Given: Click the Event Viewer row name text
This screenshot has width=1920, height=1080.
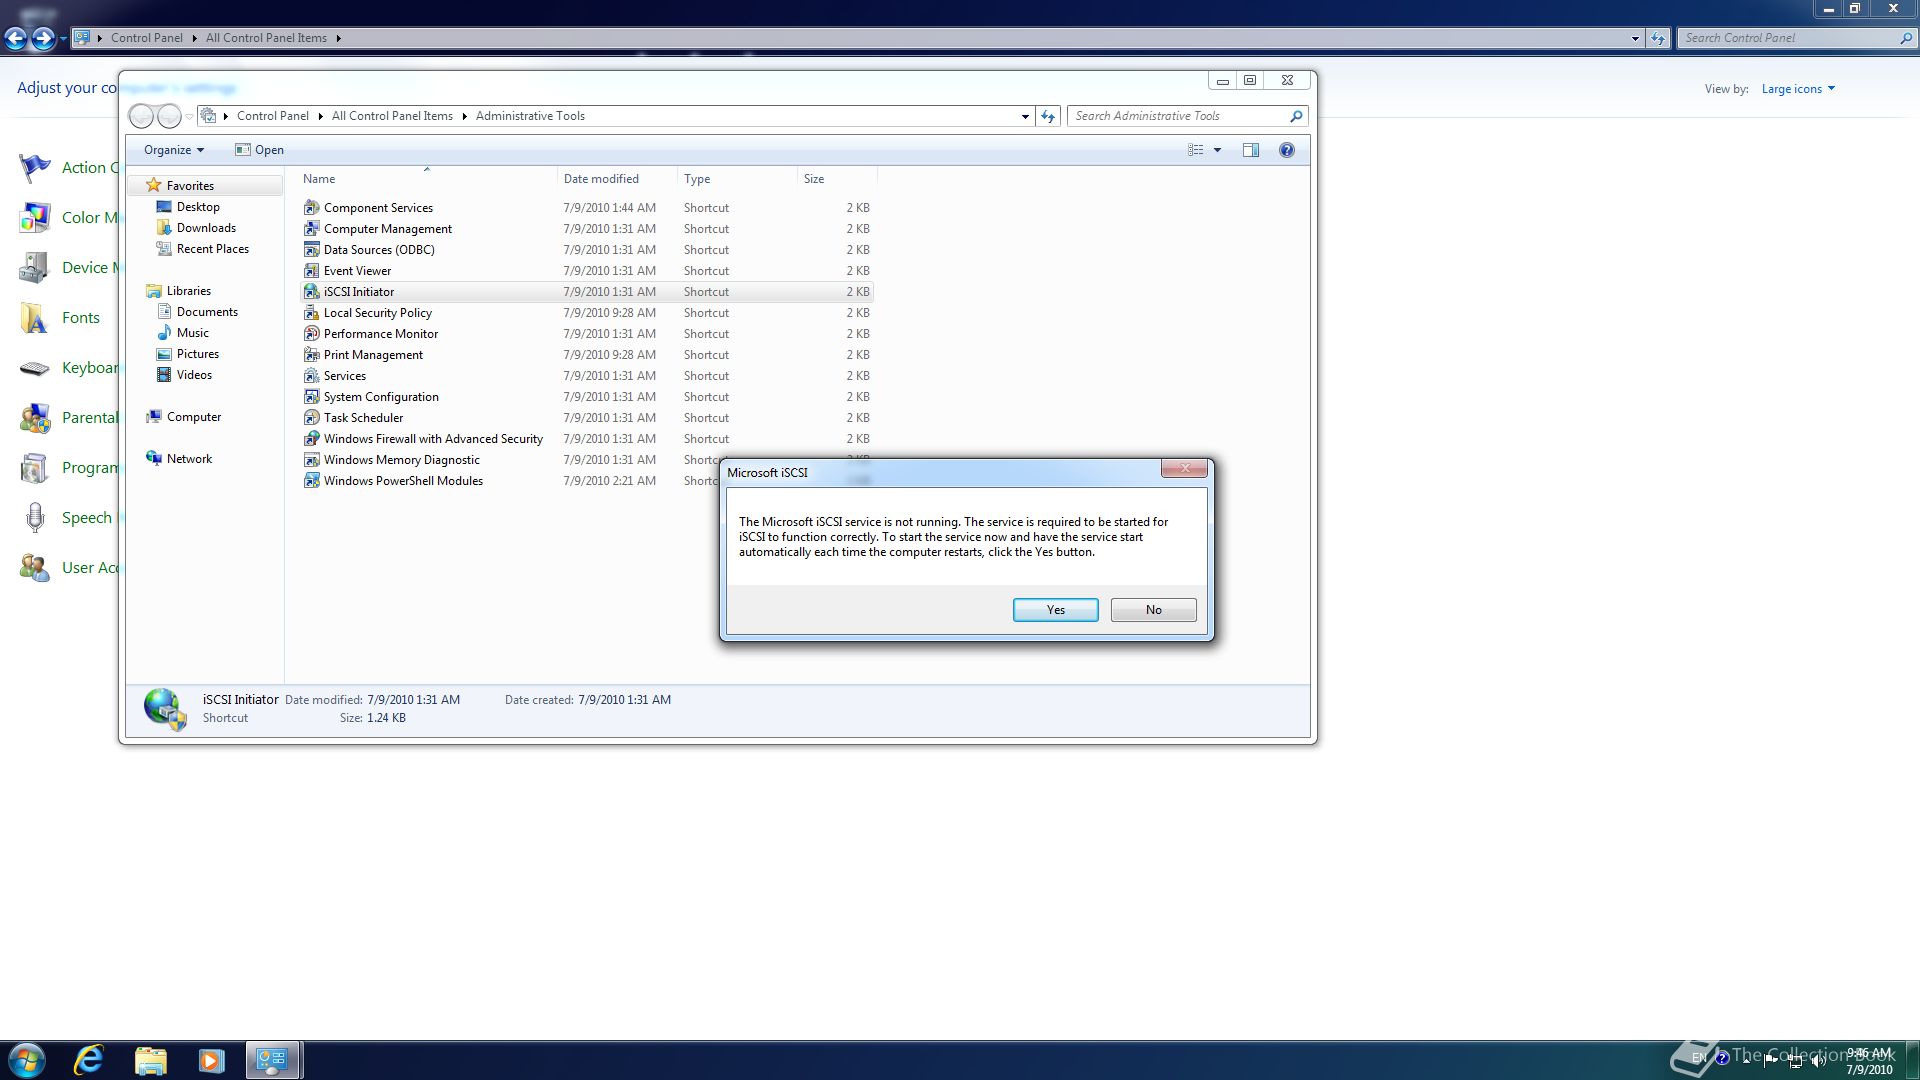Looking at the screenshot, I should click(357, 271).
